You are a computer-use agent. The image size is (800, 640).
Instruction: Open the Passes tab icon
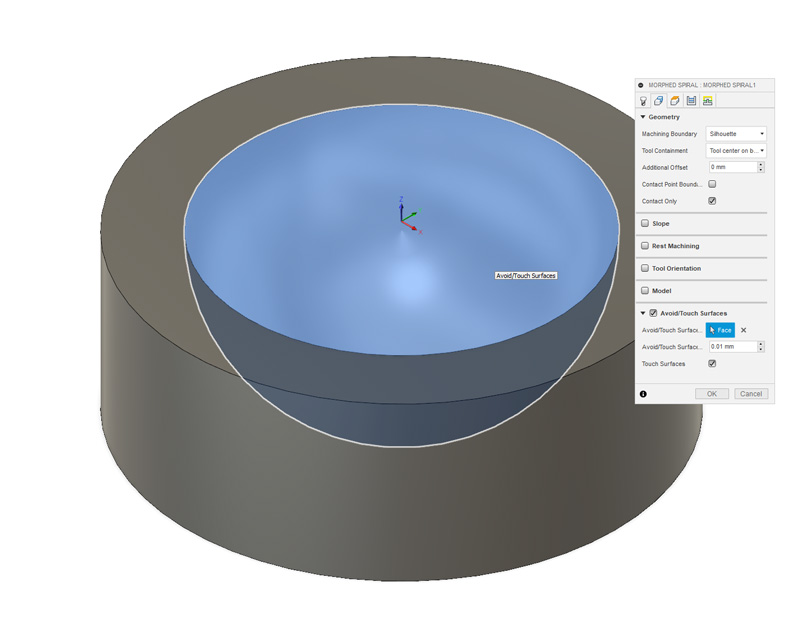pos(691,101)
